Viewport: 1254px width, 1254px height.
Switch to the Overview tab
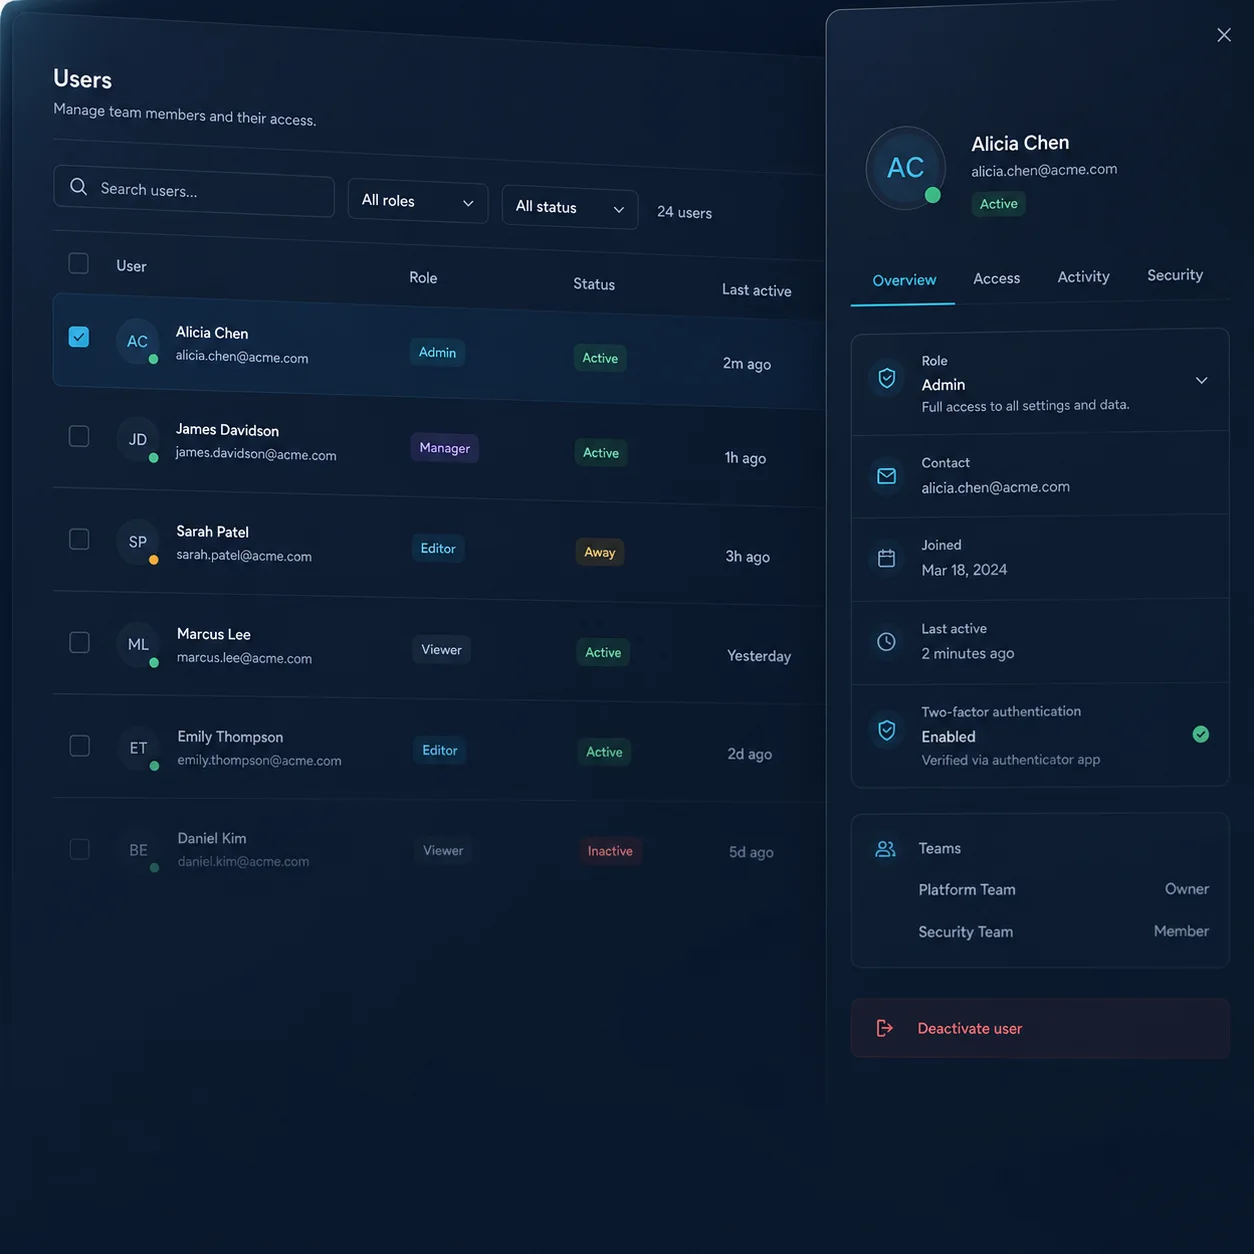pyautogui.click(x=904, y=280)
